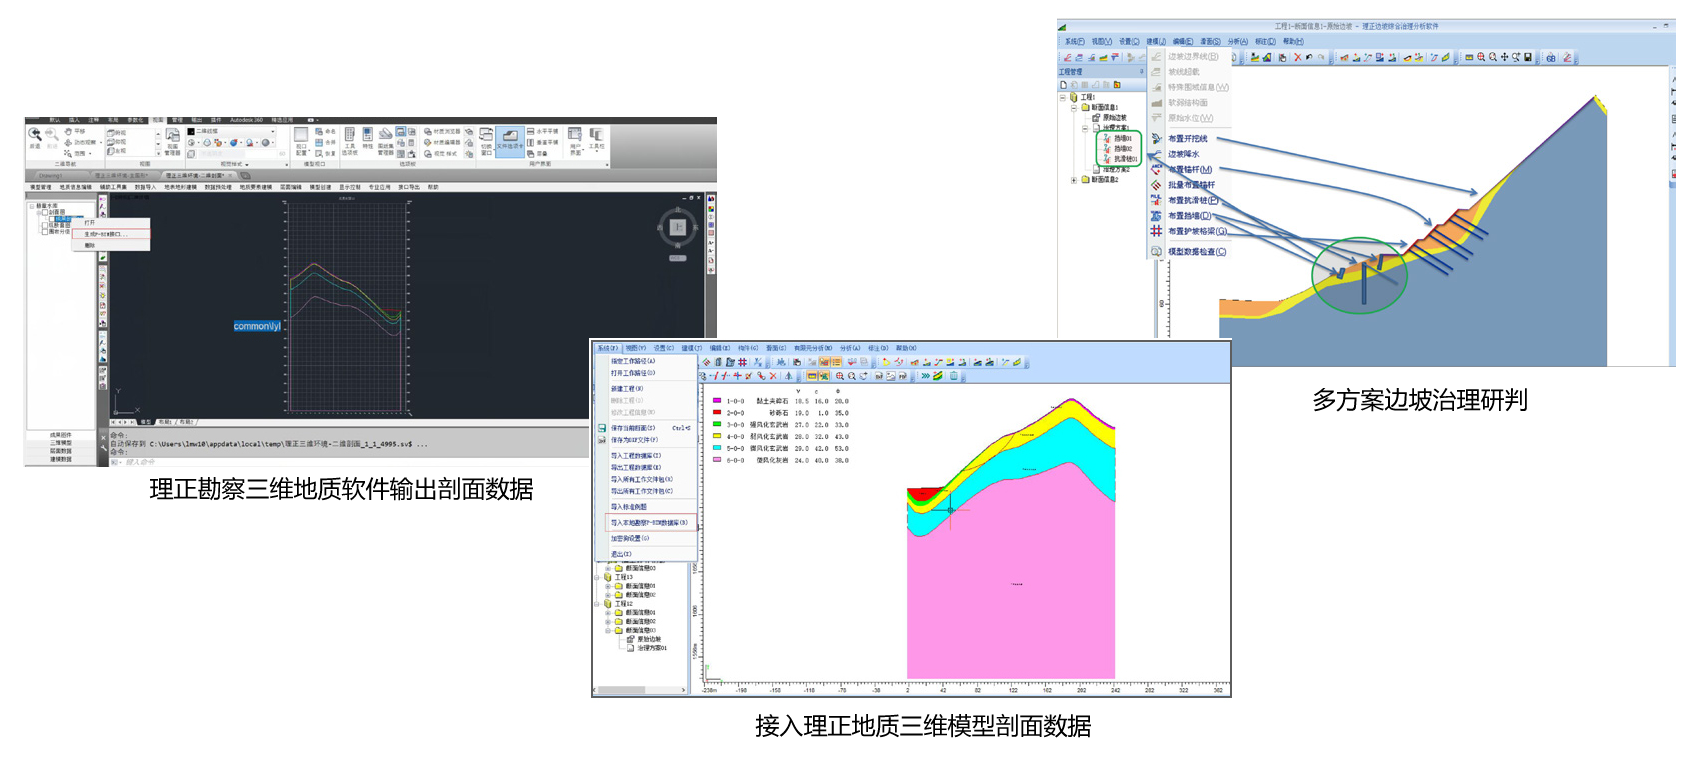Screen dimensions: 1704x760
Task: Tick the checkbox beside 图例分组 tree node
Action: [x=45, y=232]
